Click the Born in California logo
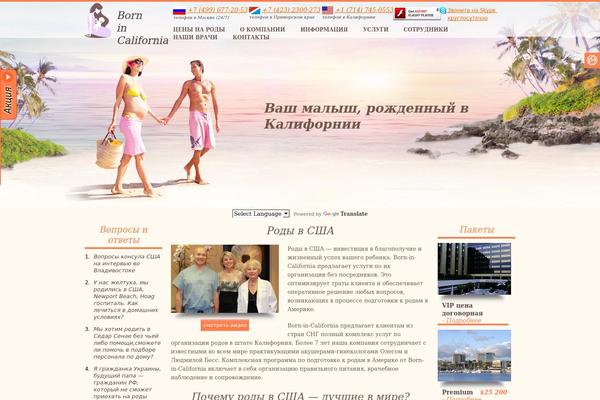The height and width of the screenshot is (400, 600). [127, 24]
